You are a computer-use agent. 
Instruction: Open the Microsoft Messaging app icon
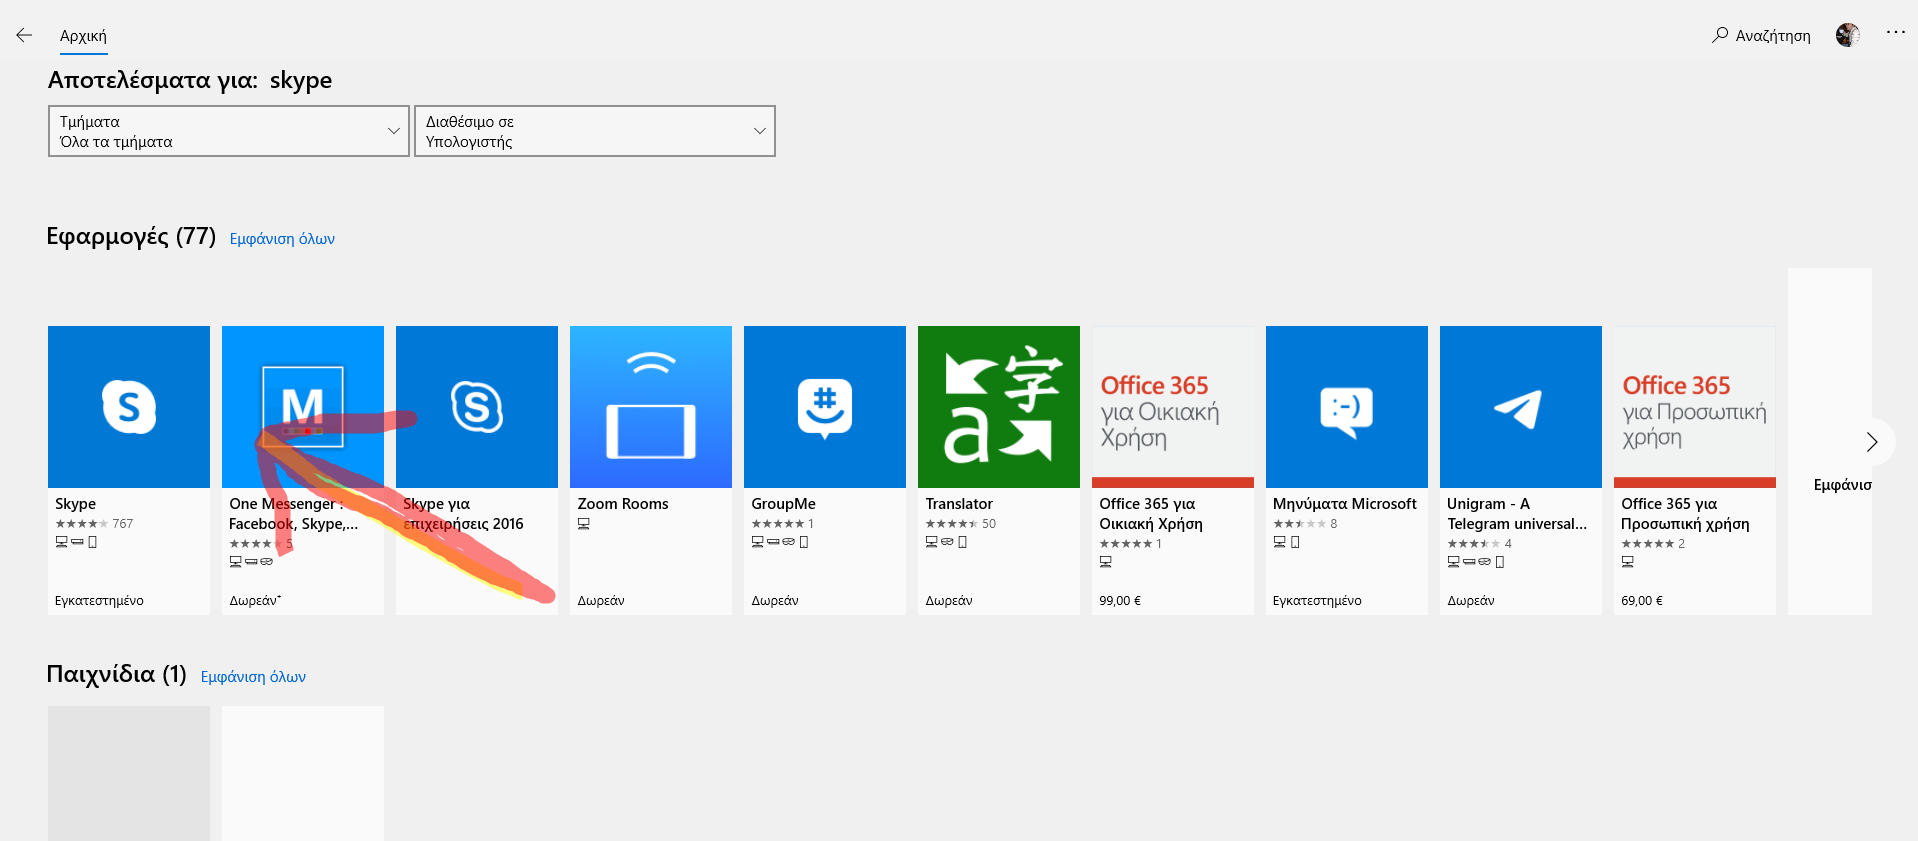click(1347, 407)
